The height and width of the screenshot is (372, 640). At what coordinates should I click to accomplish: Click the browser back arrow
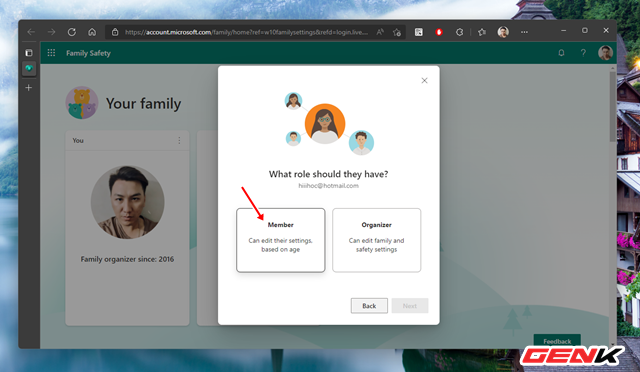[x=31, y=32]
